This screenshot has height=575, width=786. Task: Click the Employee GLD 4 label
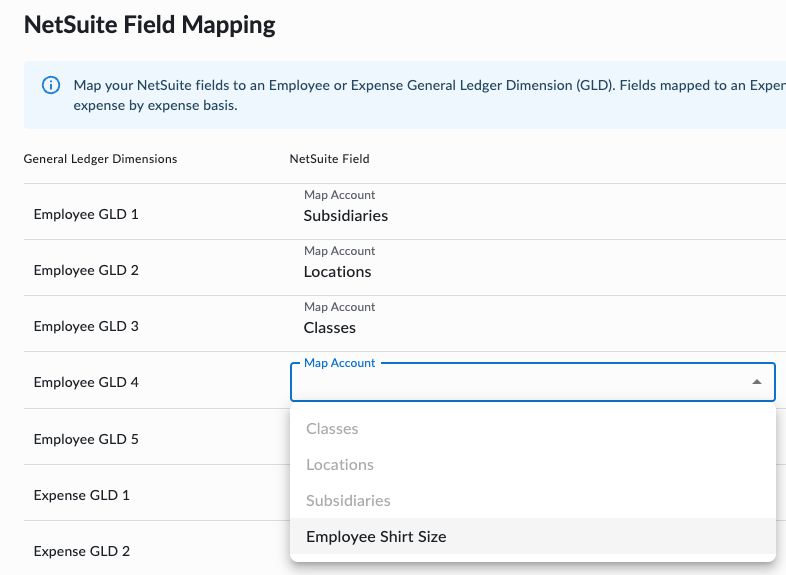pyautogui.click(x=86, y=382)
